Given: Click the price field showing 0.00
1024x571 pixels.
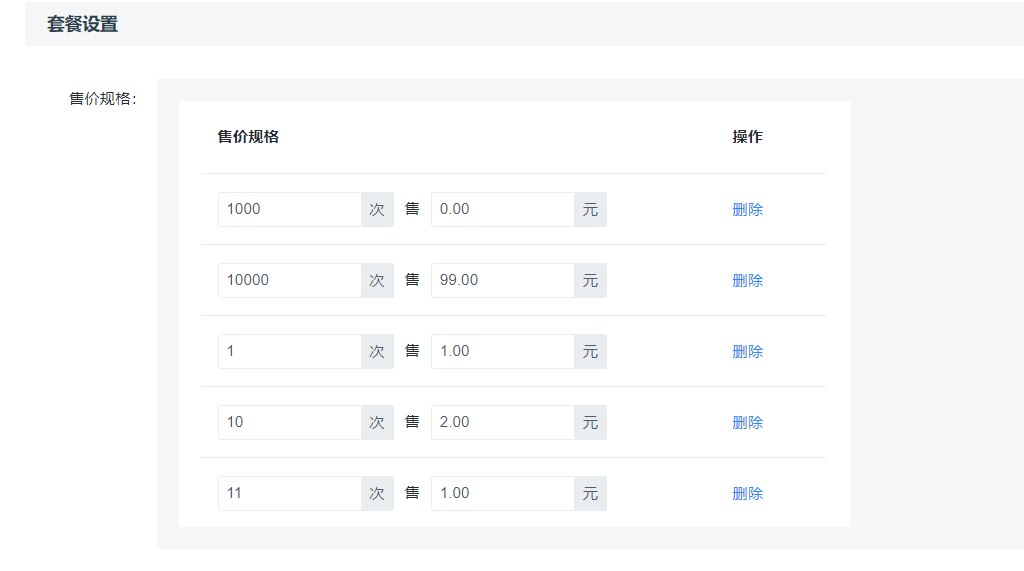Looking at the screenshot, I should [x=502, y=209].
